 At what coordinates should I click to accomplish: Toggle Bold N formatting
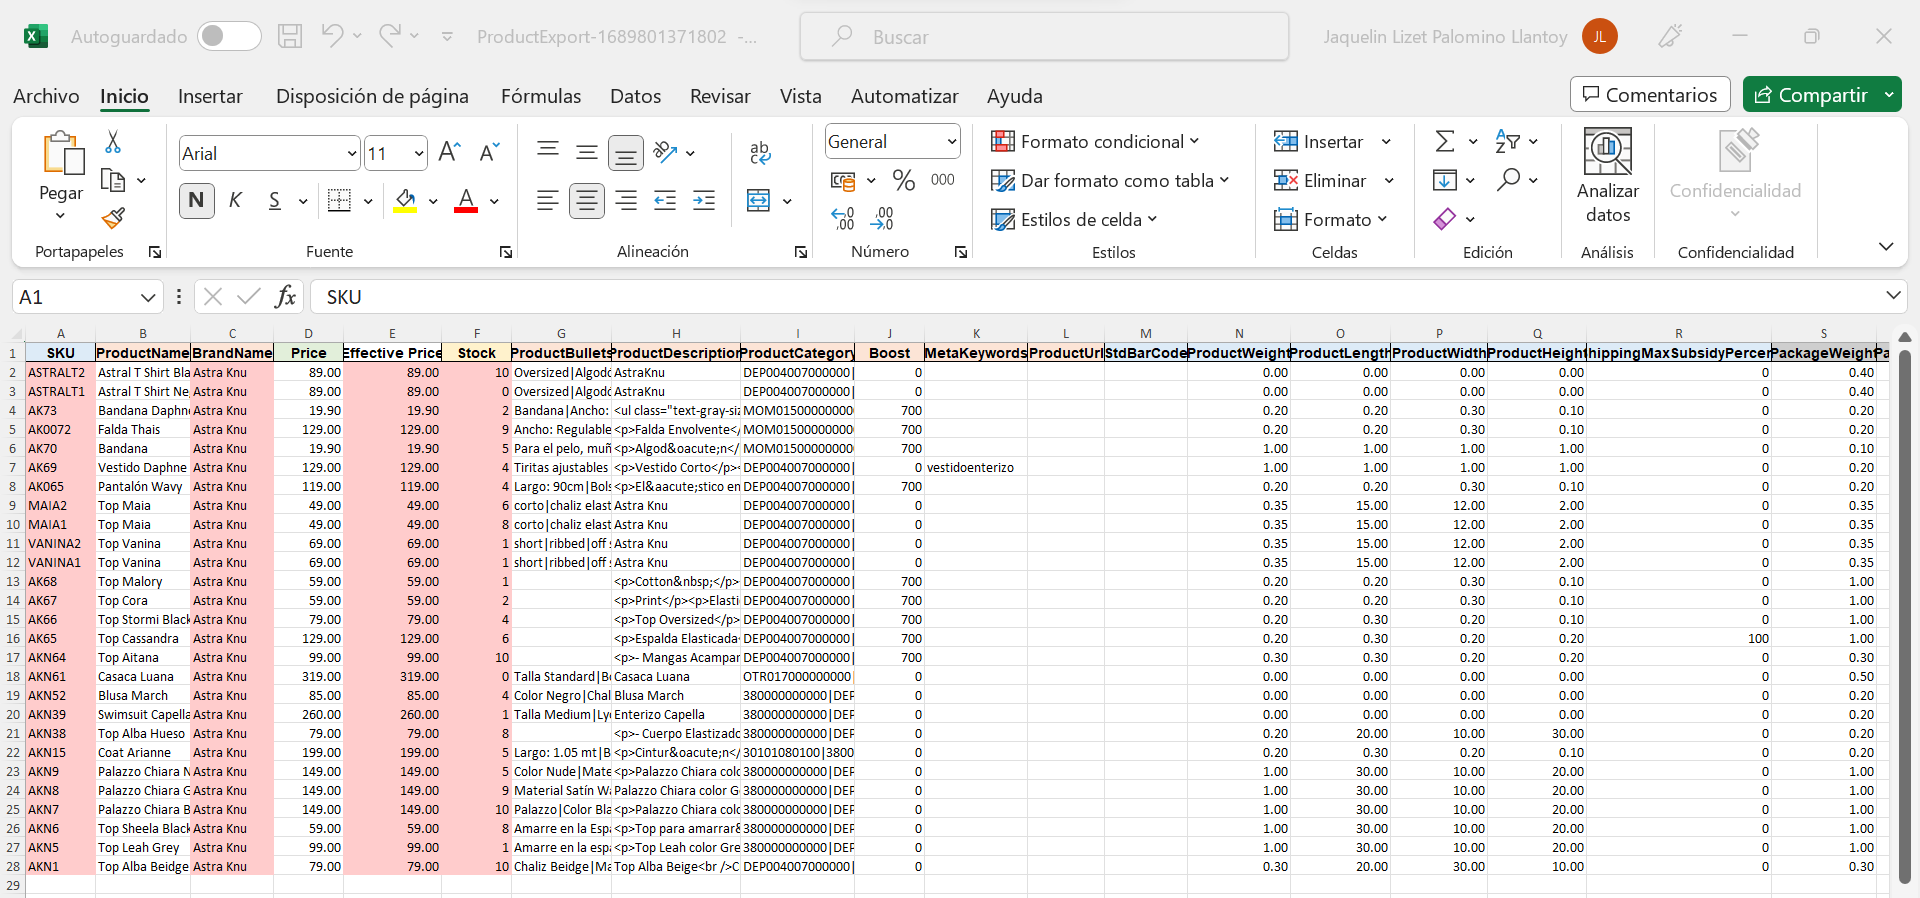point(196,200)
